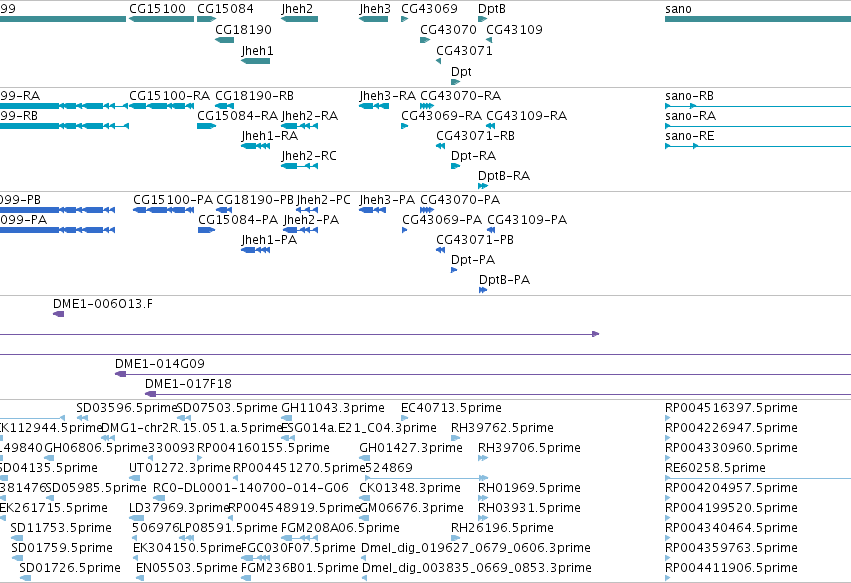Select EST GH11043.3prime
The image size is (851, 583).
coord(333,408)
